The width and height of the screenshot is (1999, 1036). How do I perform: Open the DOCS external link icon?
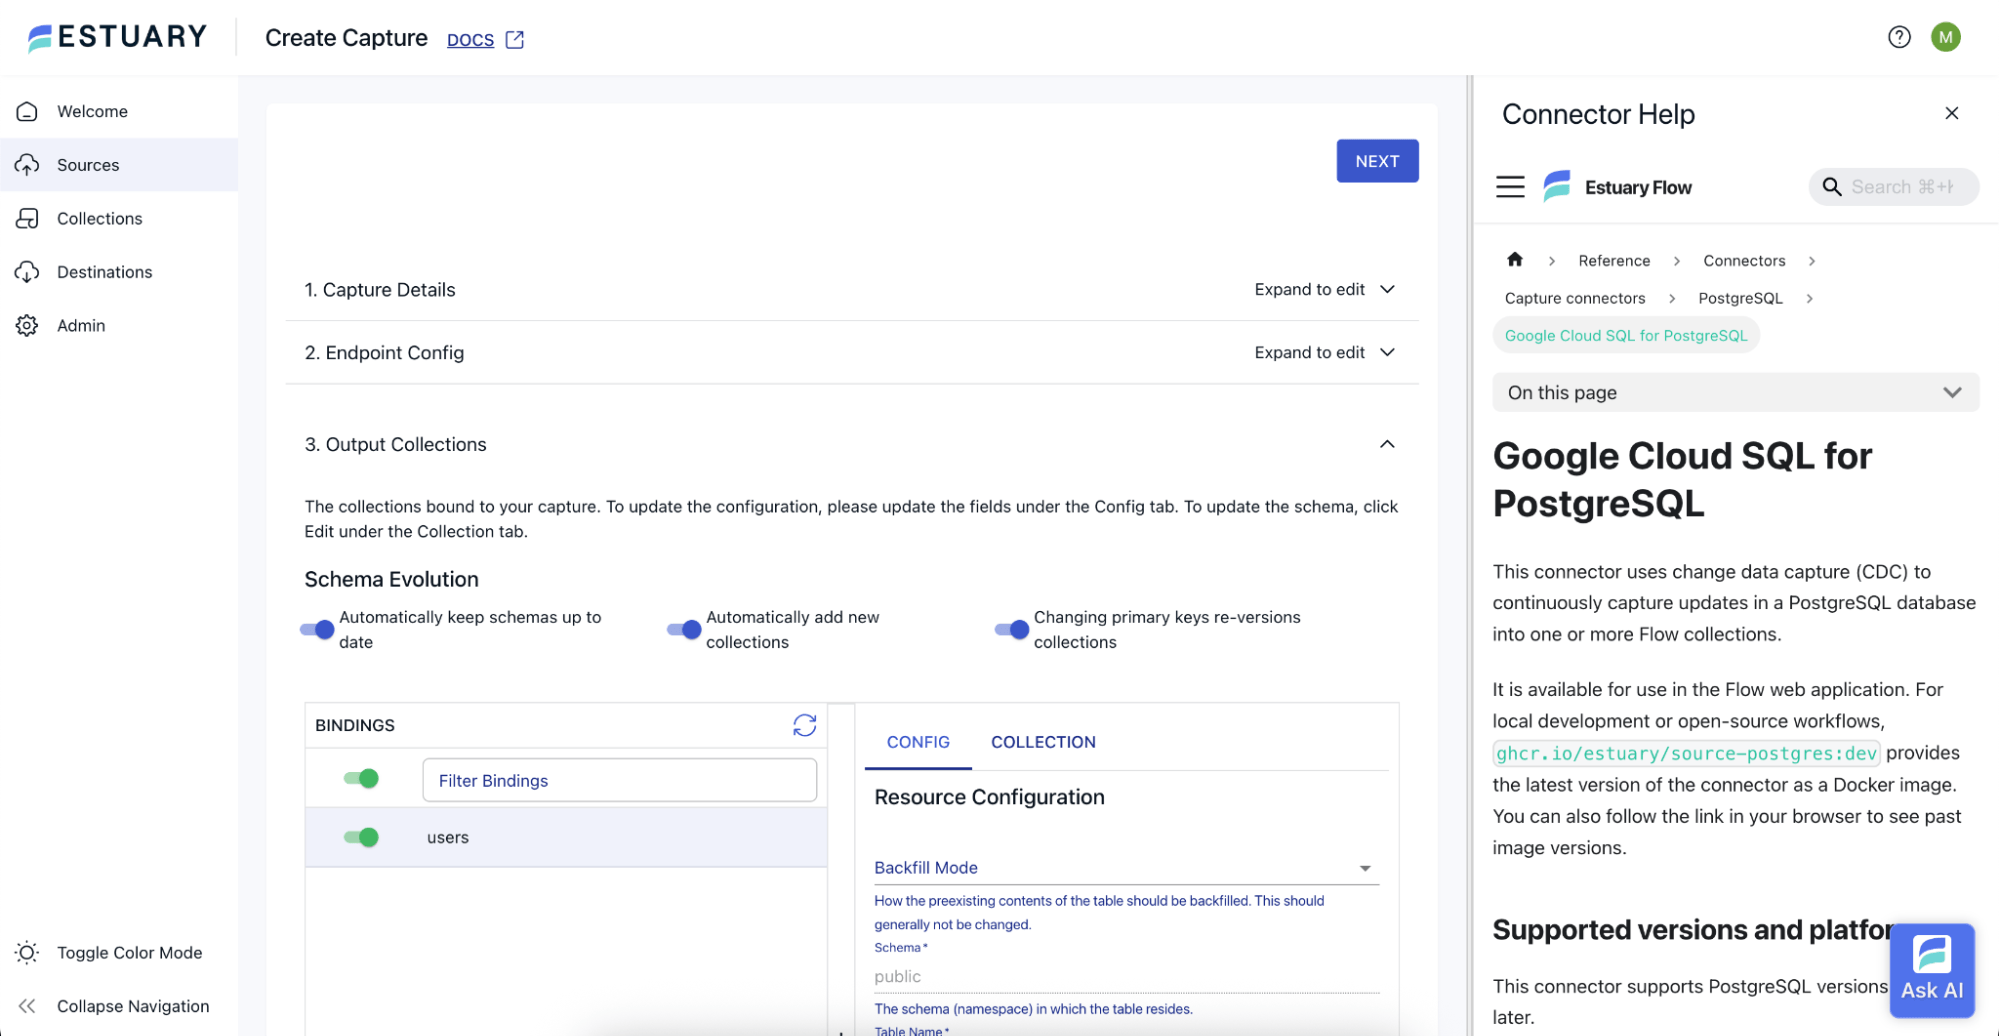tap(515, 39)
